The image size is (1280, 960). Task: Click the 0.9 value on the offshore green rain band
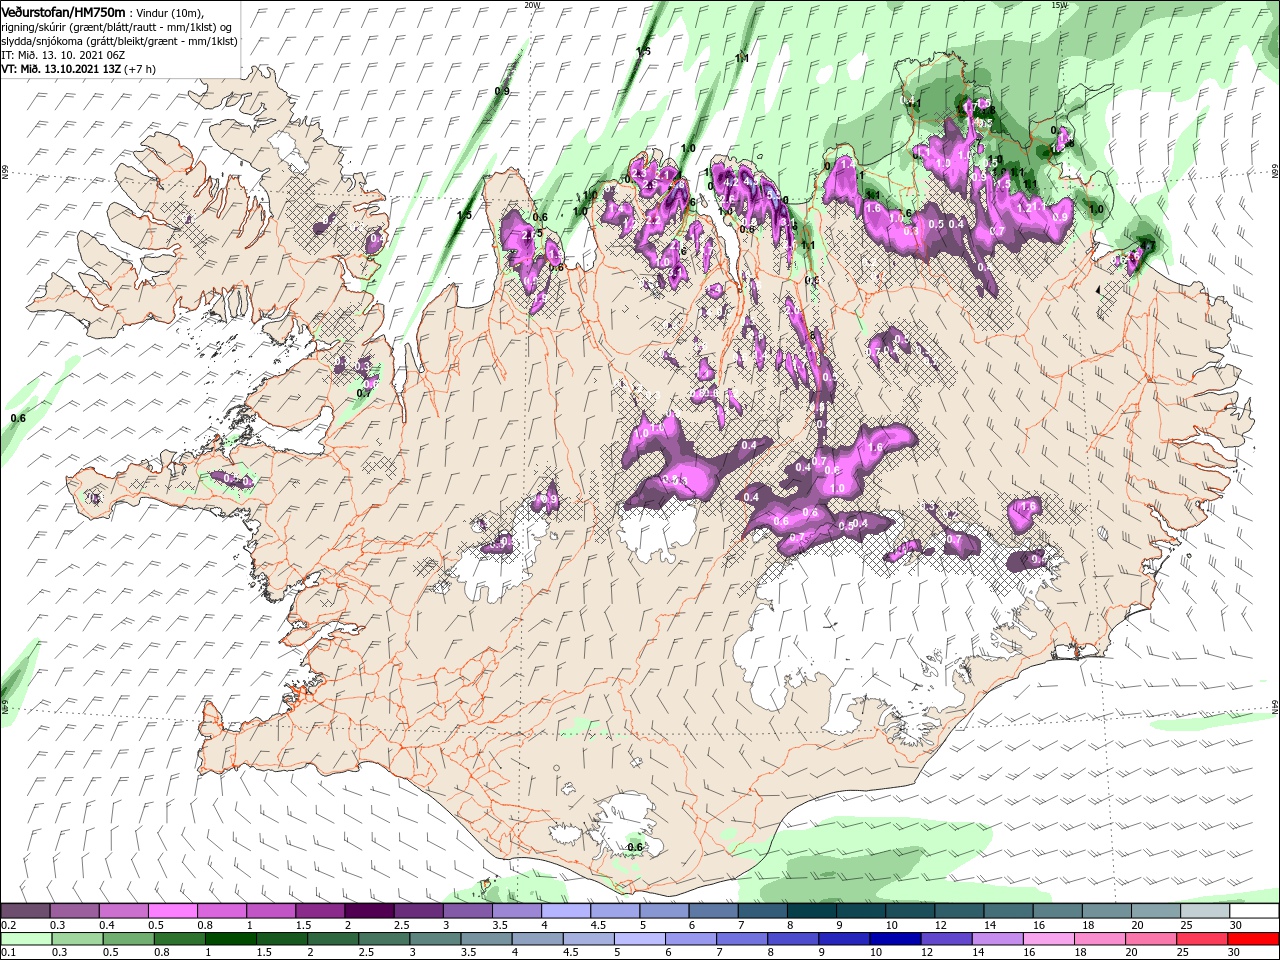click(x=502, y=91)
